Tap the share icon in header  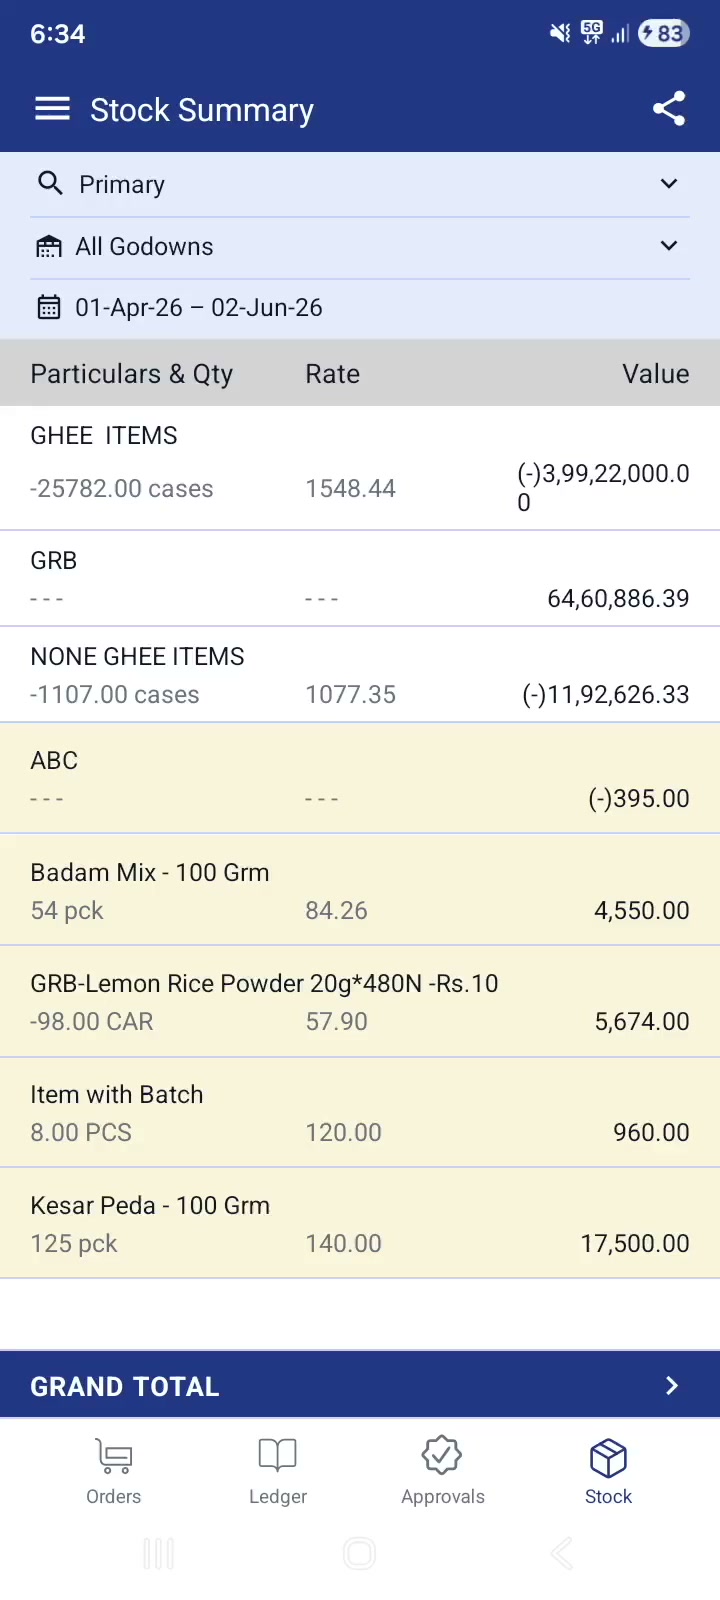[x=669, y=109]
